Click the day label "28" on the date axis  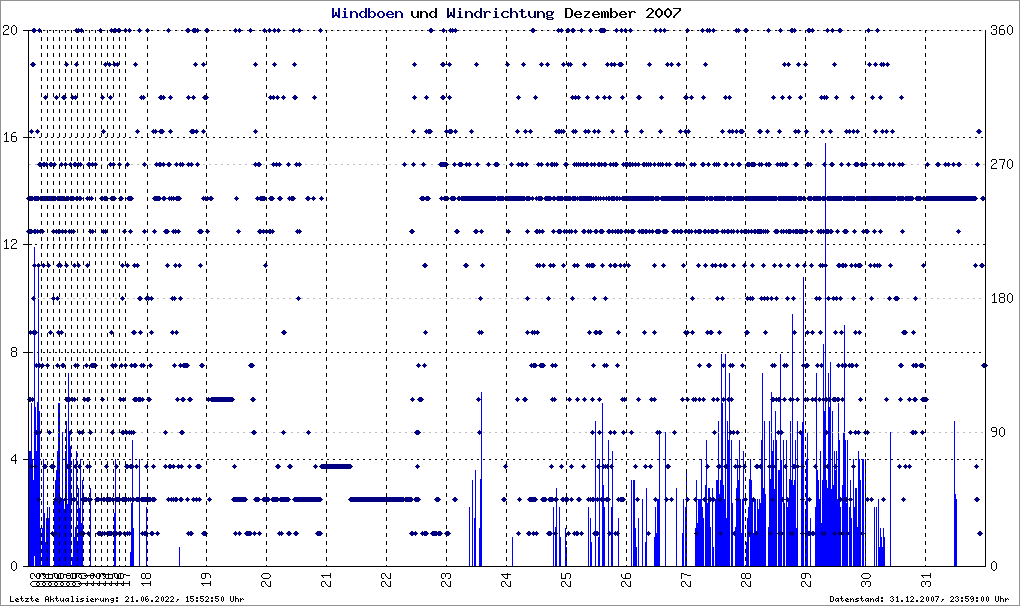(745, 579)
